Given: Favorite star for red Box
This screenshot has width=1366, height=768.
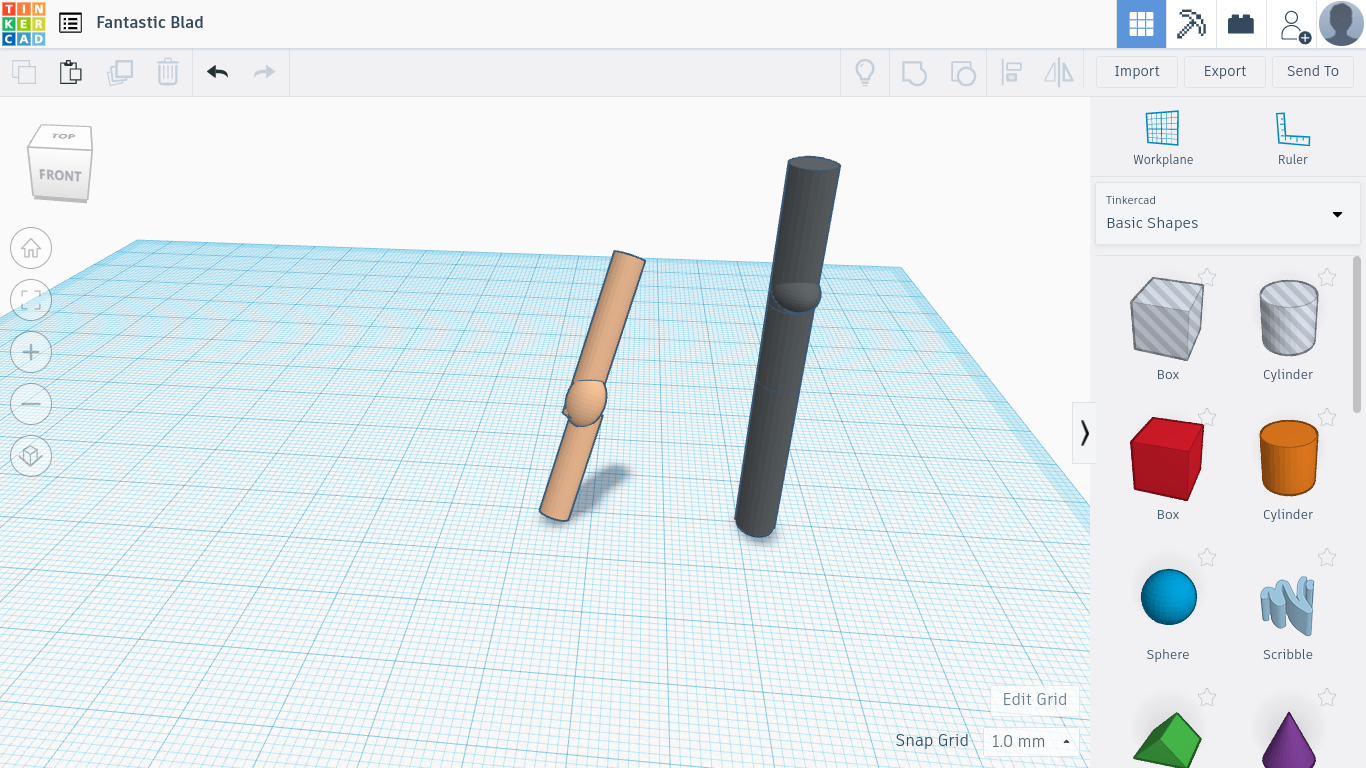Looking at the screenshot, I should click(1207, 417).
